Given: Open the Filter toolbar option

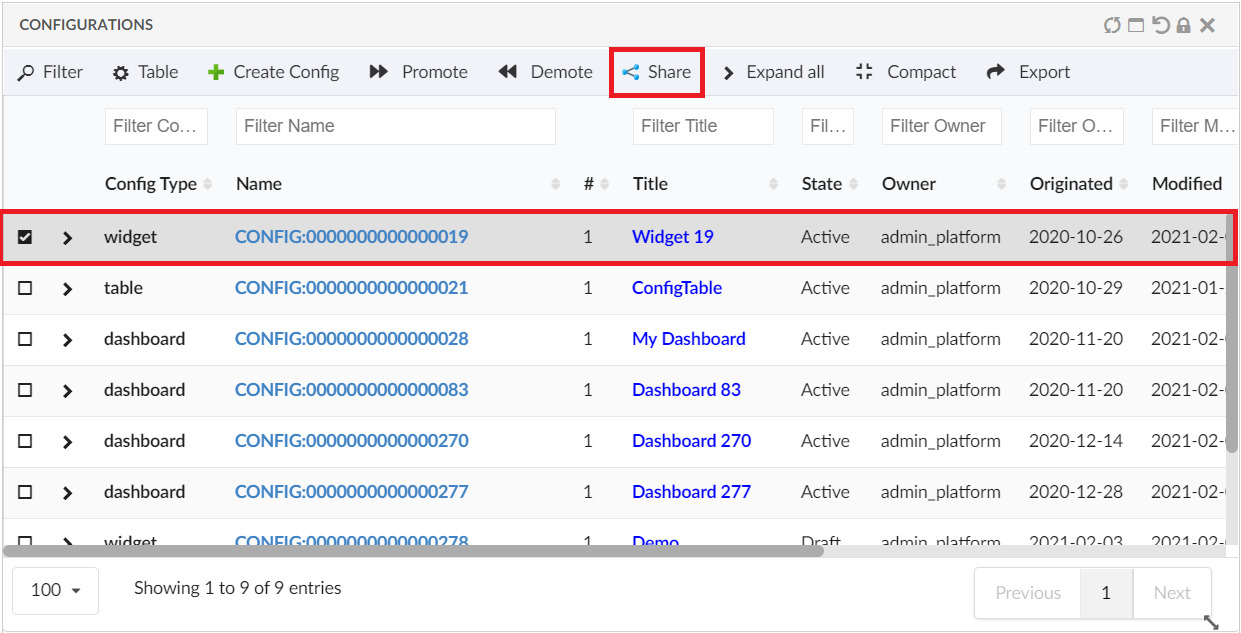Looking at the screenshot, I should (x=51, y=72).
